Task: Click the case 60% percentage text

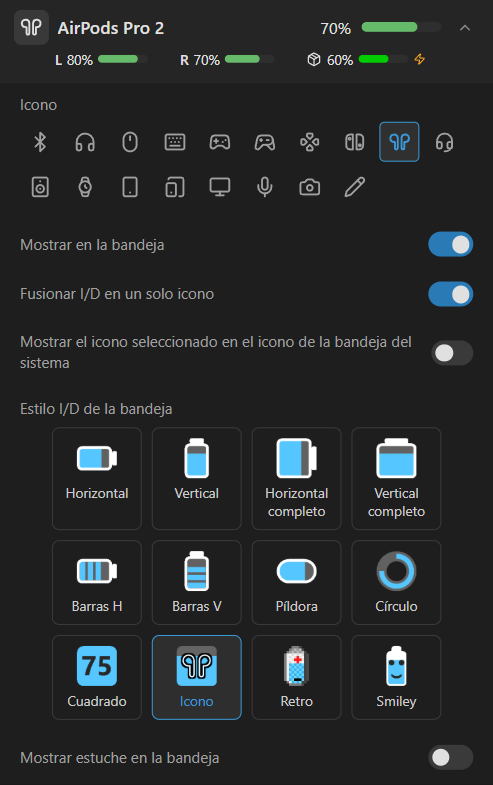Action: coord(340,60)
